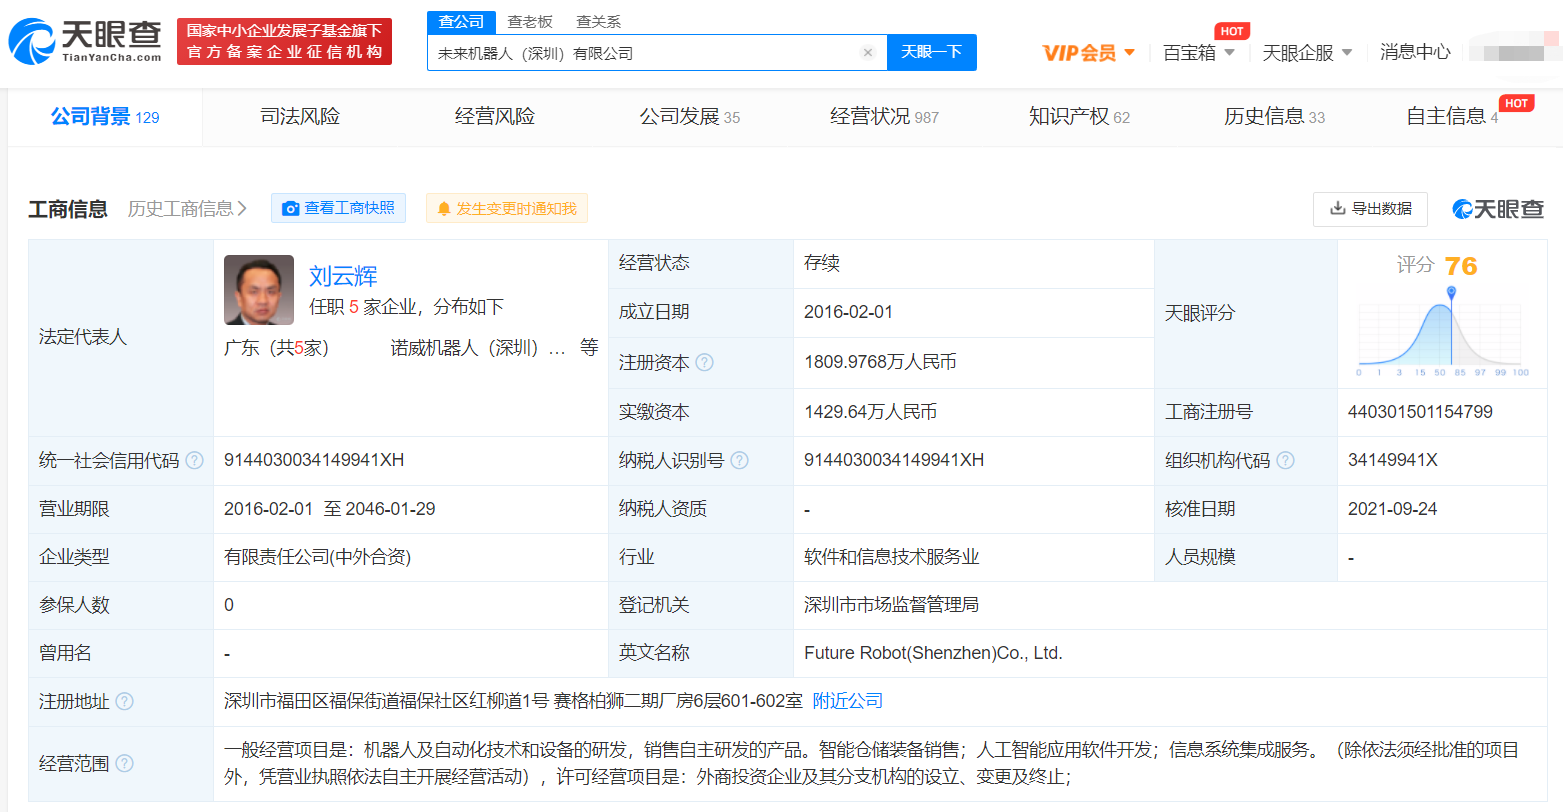Switch to the 公司背景 tab
The height and width of the screenshot is (812, 1563).
105,117
